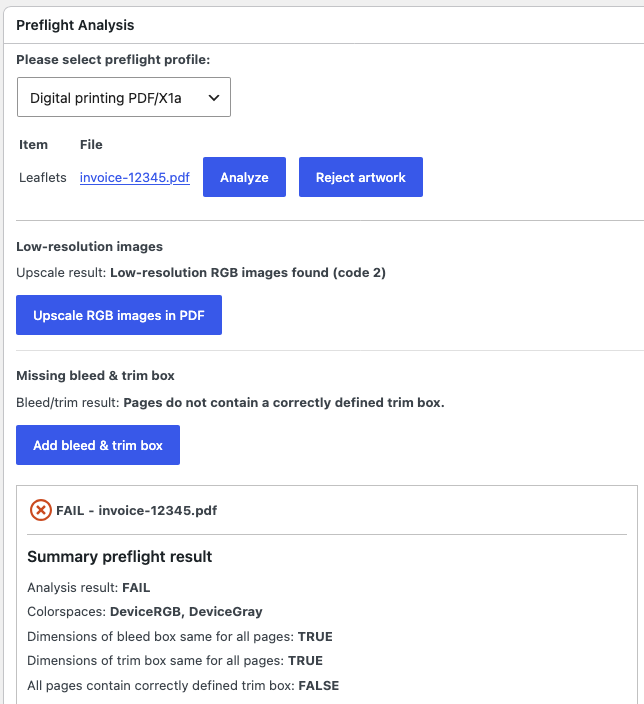Click the Item column header

click(33, 145)
